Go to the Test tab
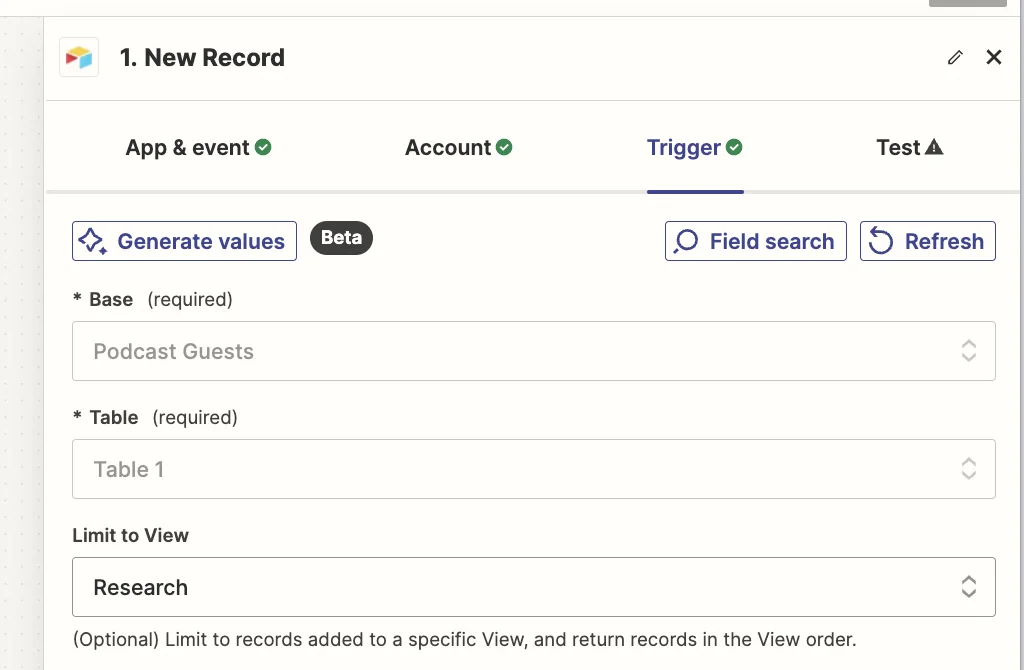 tap(910, 148)
